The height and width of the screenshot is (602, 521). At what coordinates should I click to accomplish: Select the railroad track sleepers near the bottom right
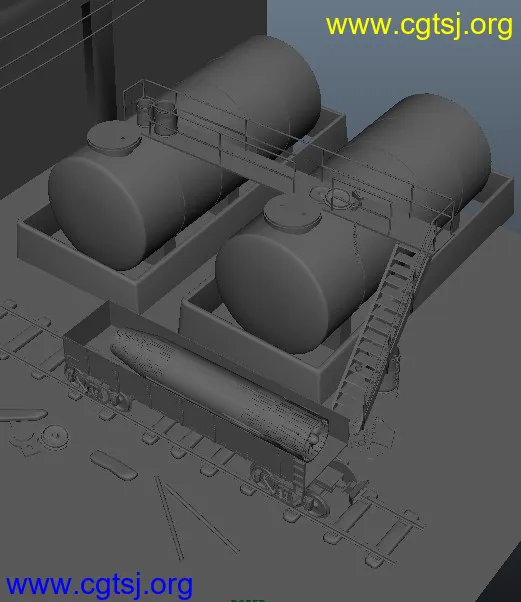pyautogui.click(x=378, y=530)
